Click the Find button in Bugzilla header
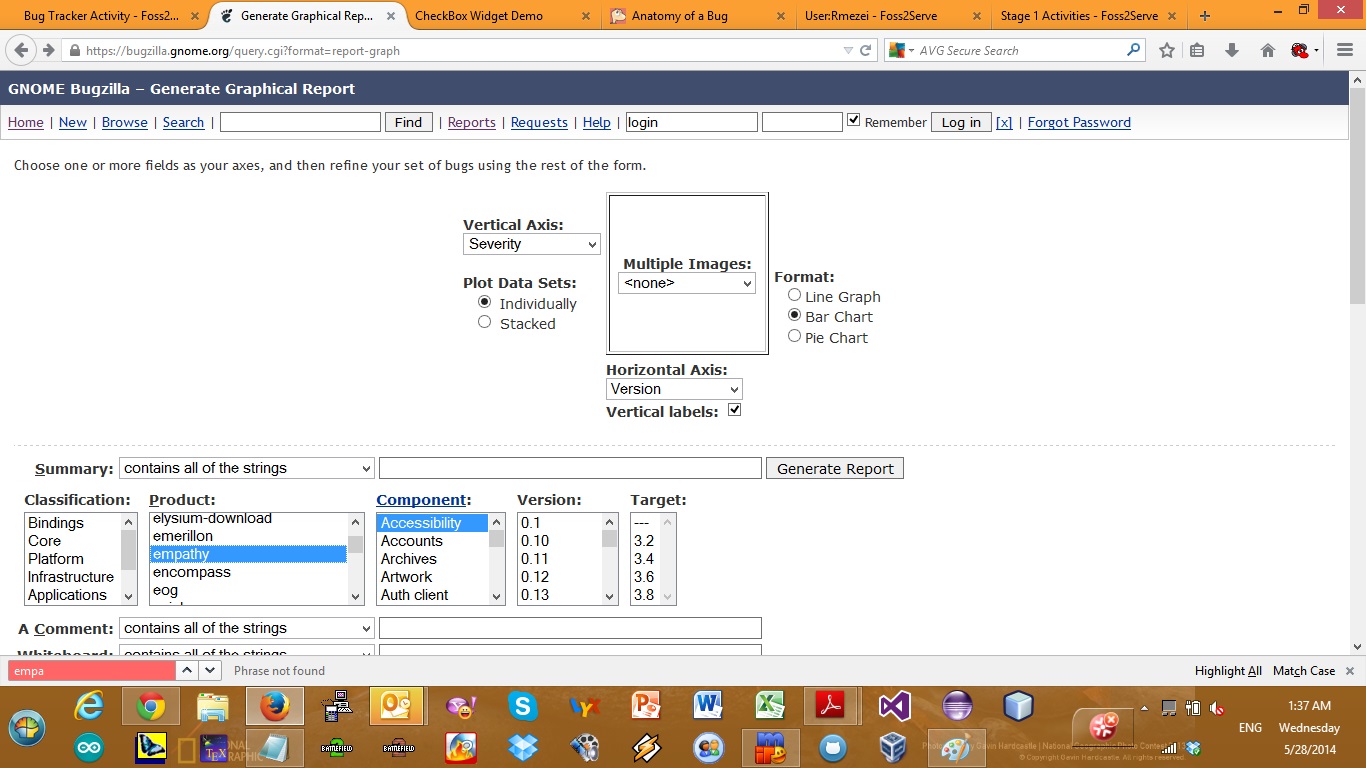This screenshot has width=1366, height=768. coord(408,122)
